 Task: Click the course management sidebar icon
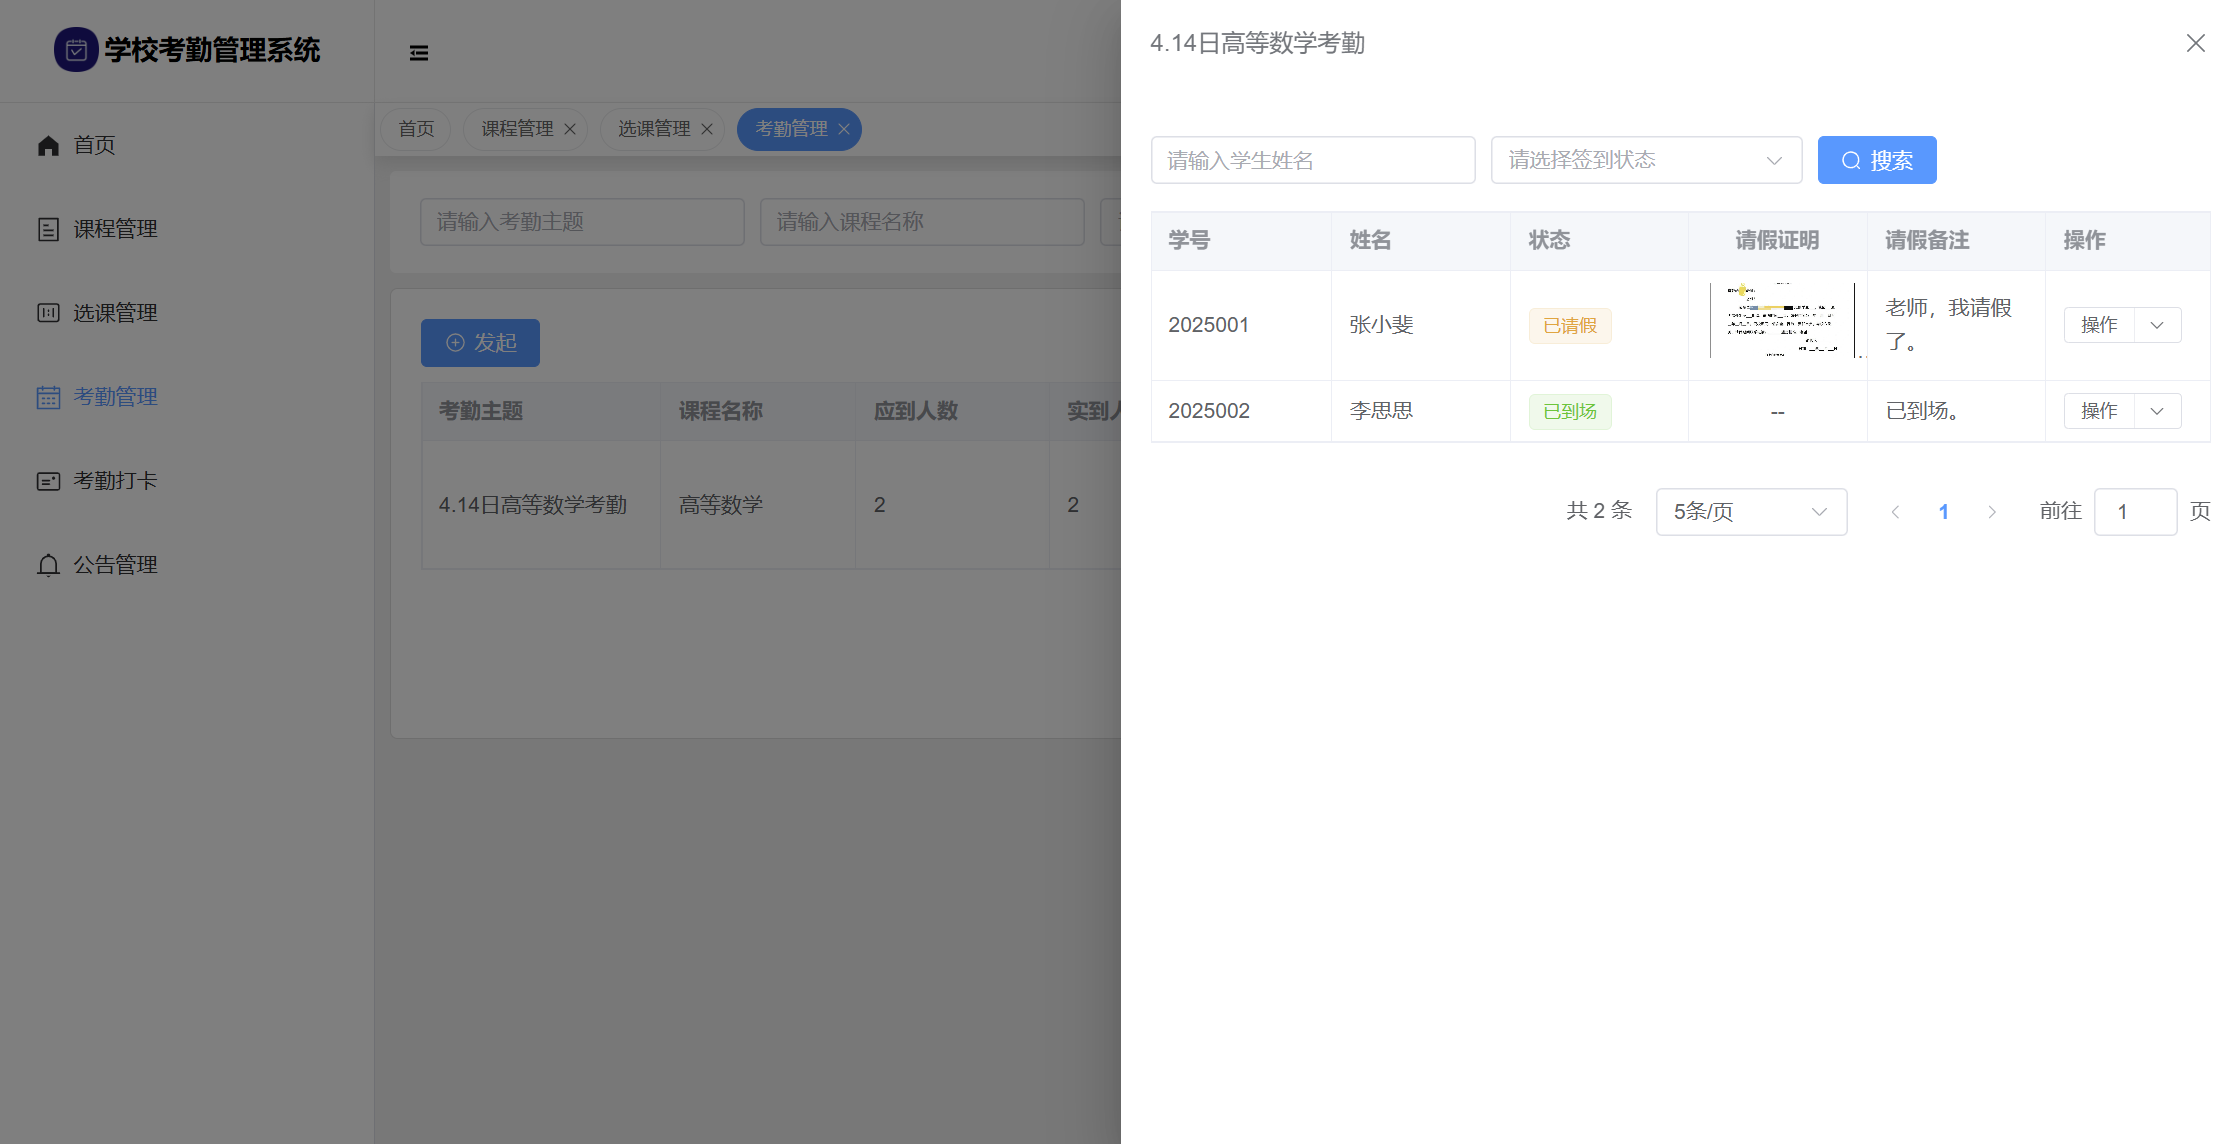(48, 230)
